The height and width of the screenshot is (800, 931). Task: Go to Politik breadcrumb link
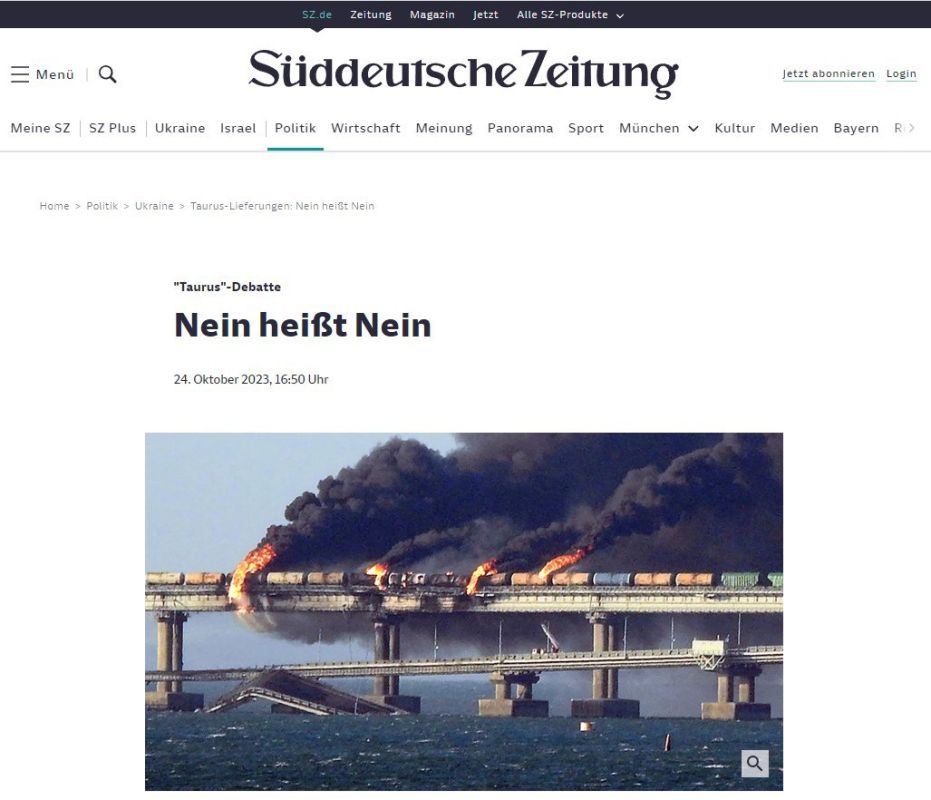tap(102, 206)
